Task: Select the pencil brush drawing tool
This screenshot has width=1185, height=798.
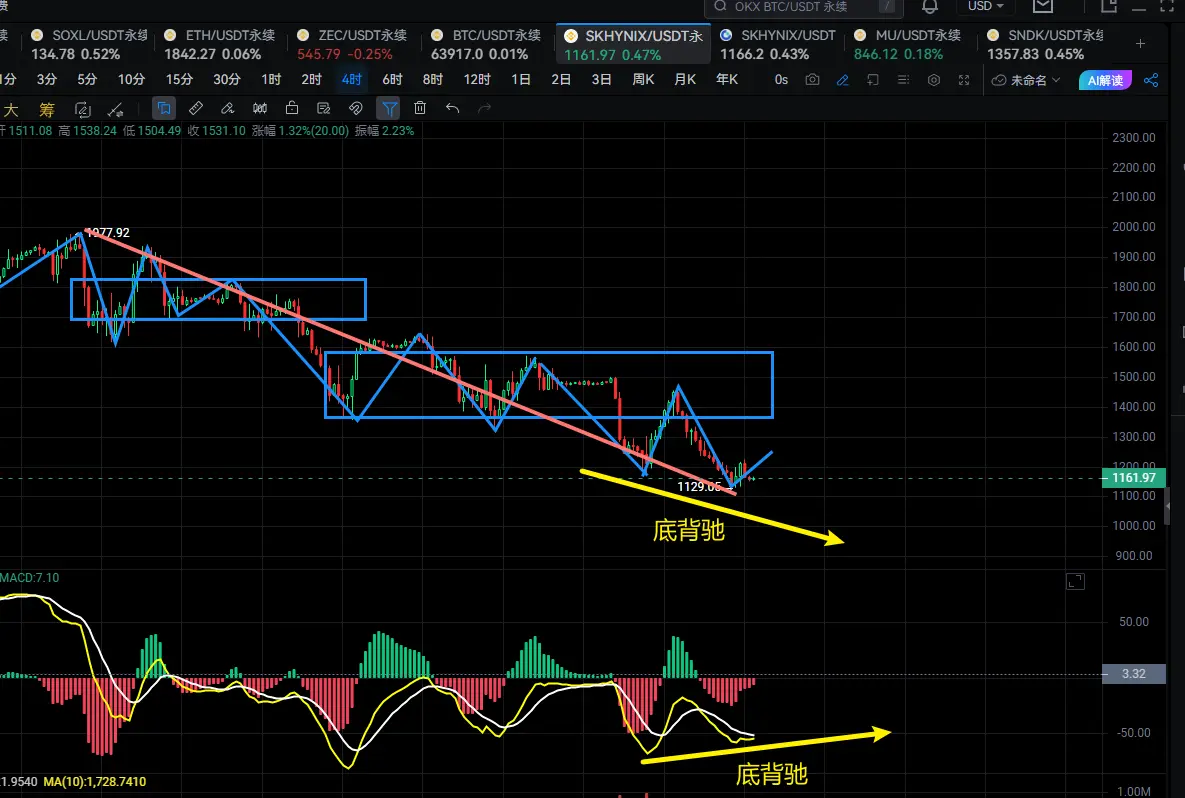Action: pyautogui.click(x=227, y=109)
